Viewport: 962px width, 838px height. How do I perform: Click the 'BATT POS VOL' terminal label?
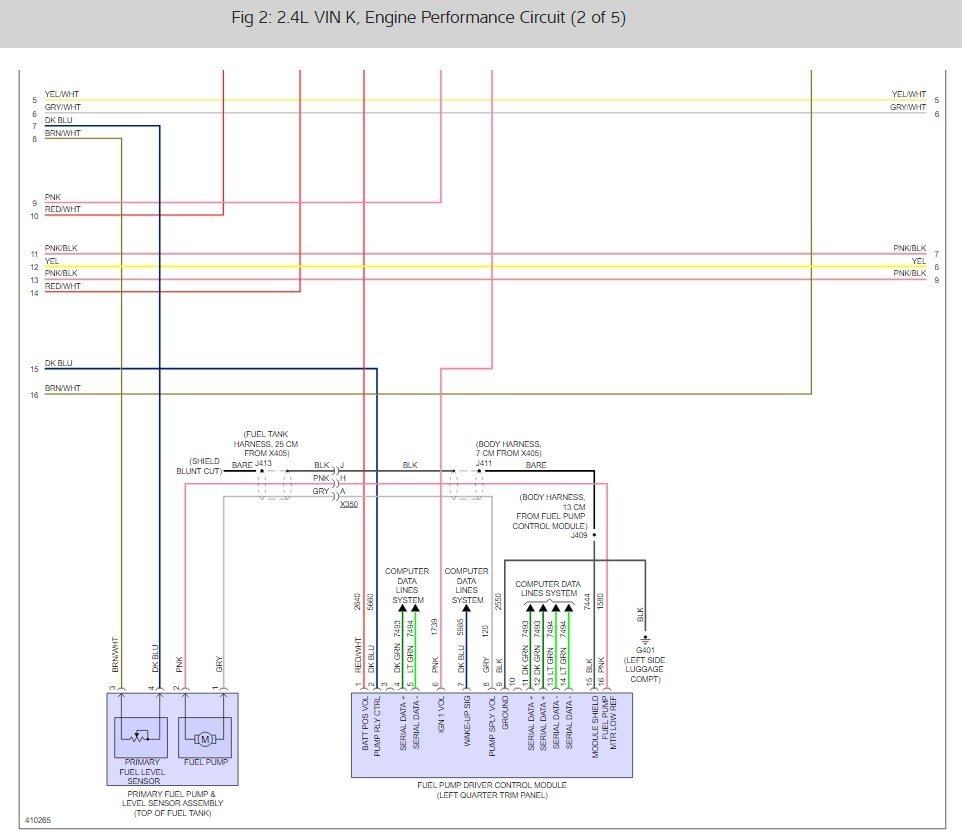click(365, 723)
